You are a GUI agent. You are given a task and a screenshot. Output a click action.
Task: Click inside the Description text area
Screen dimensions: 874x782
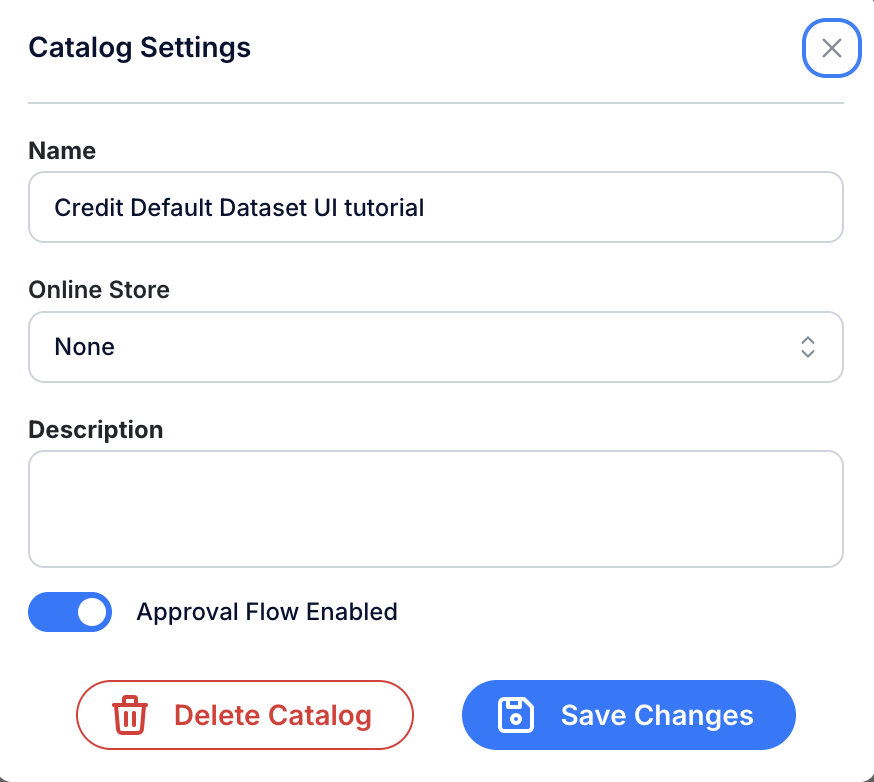pyautogui.click(x=435, y=508)
